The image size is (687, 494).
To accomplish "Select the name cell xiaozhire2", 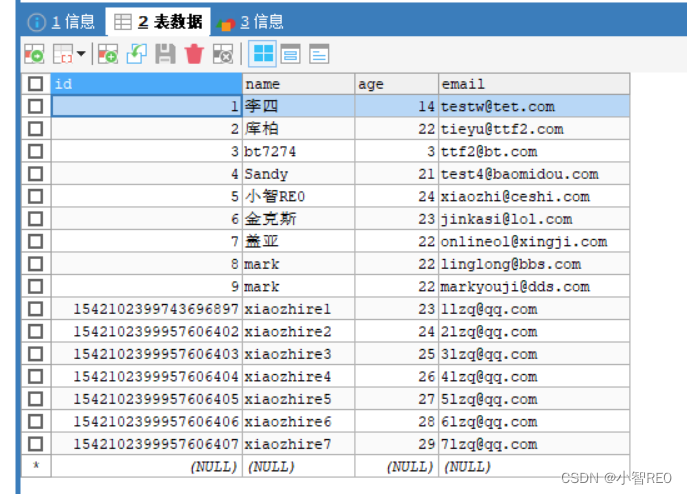I will click(x=298, y=331).
